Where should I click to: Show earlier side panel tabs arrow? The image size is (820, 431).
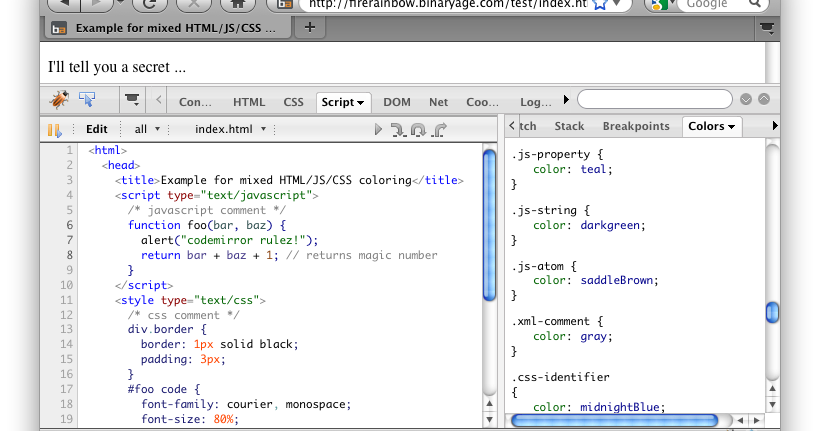point(511,126)
